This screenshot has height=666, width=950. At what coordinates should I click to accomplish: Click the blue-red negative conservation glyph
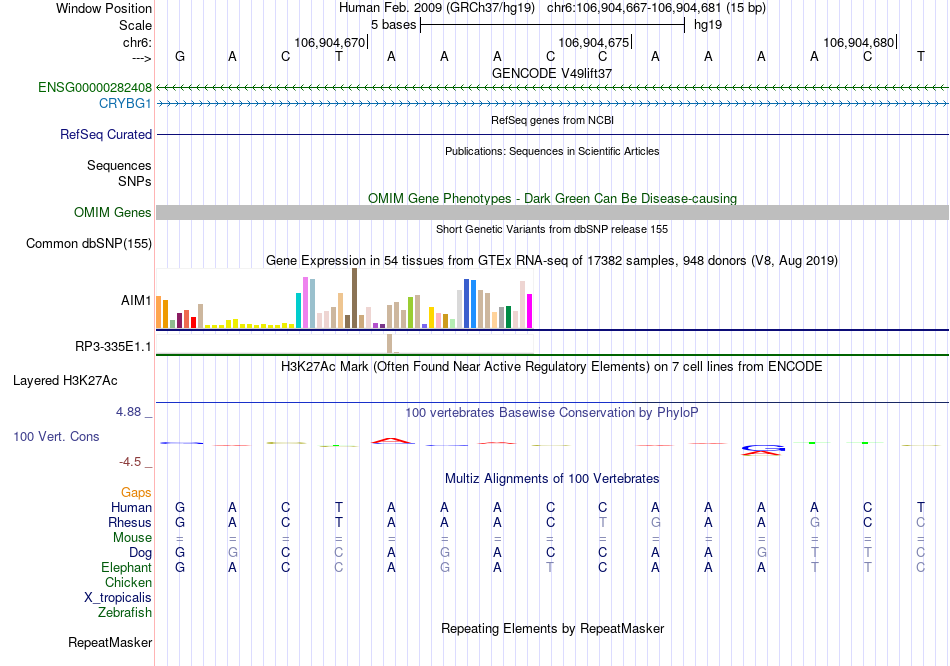click(763, 450)
